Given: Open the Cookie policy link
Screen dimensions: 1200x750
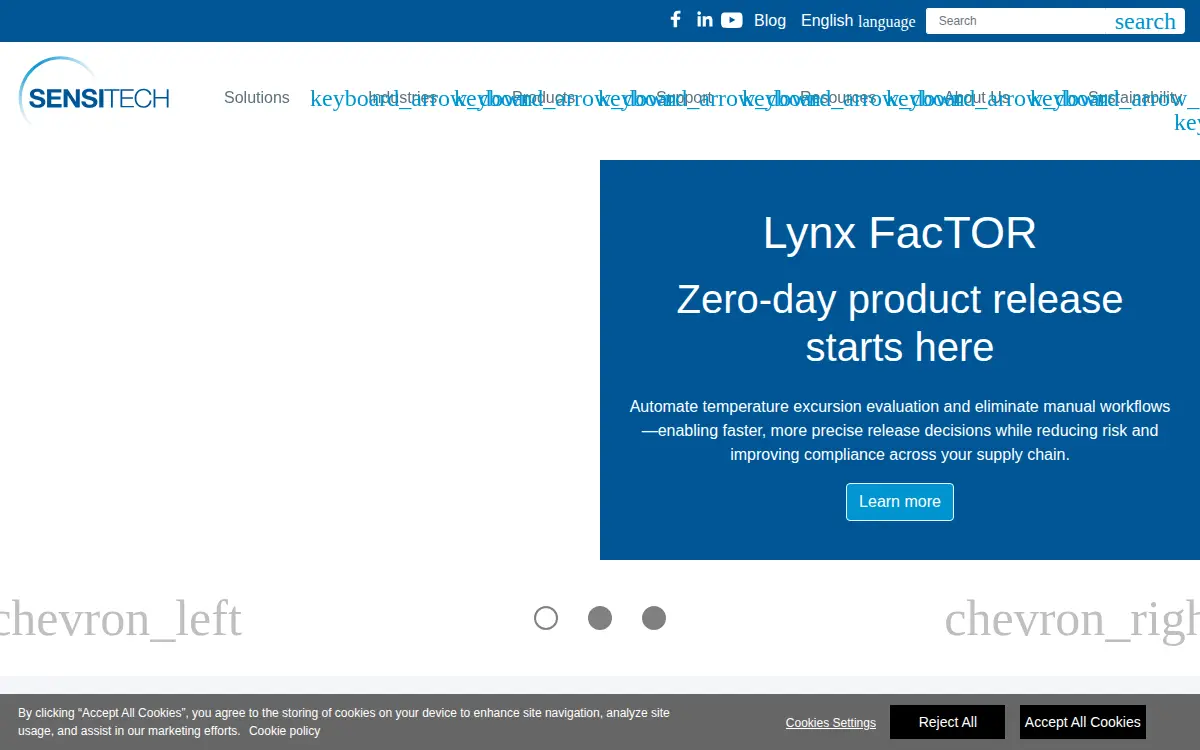Looking at the screenshot, I should pyautogui.click(x=285, y=731).
